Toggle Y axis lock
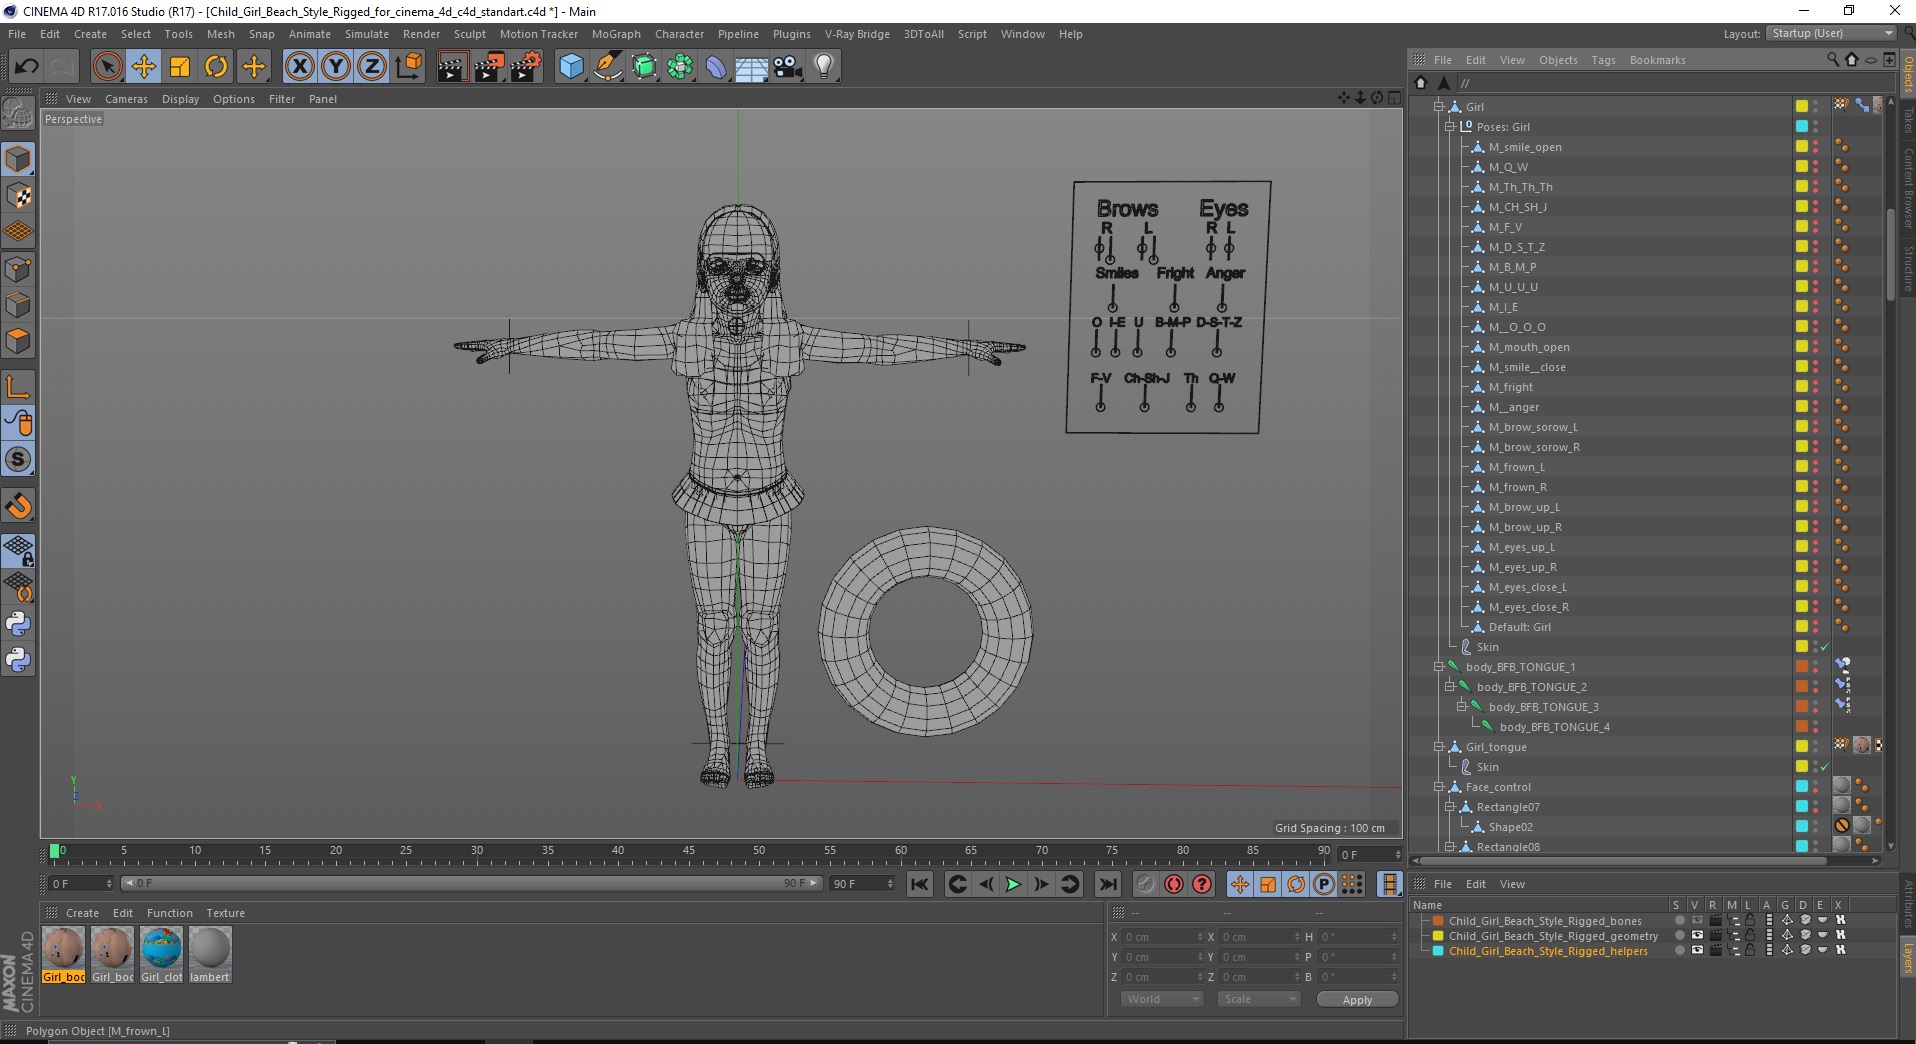 (x=336, y=67)
